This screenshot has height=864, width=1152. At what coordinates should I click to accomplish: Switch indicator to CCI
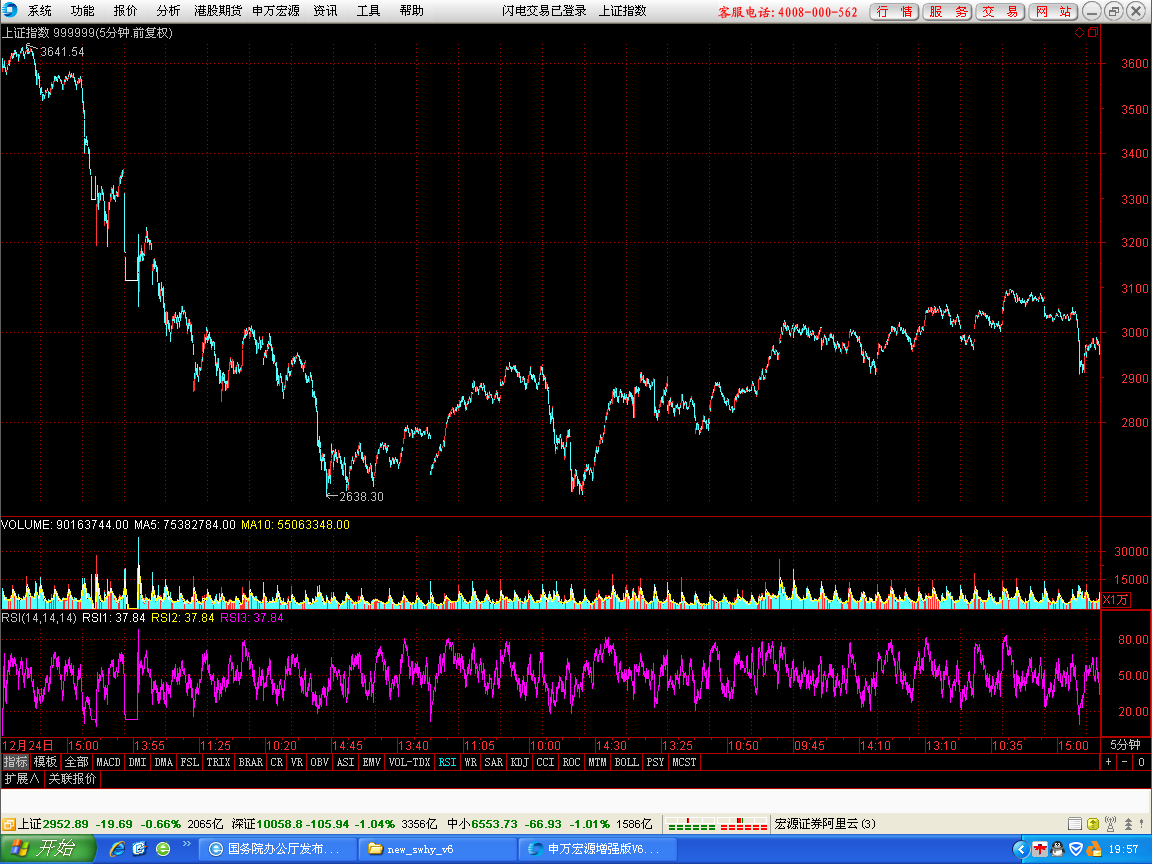(x=545, y=762)
